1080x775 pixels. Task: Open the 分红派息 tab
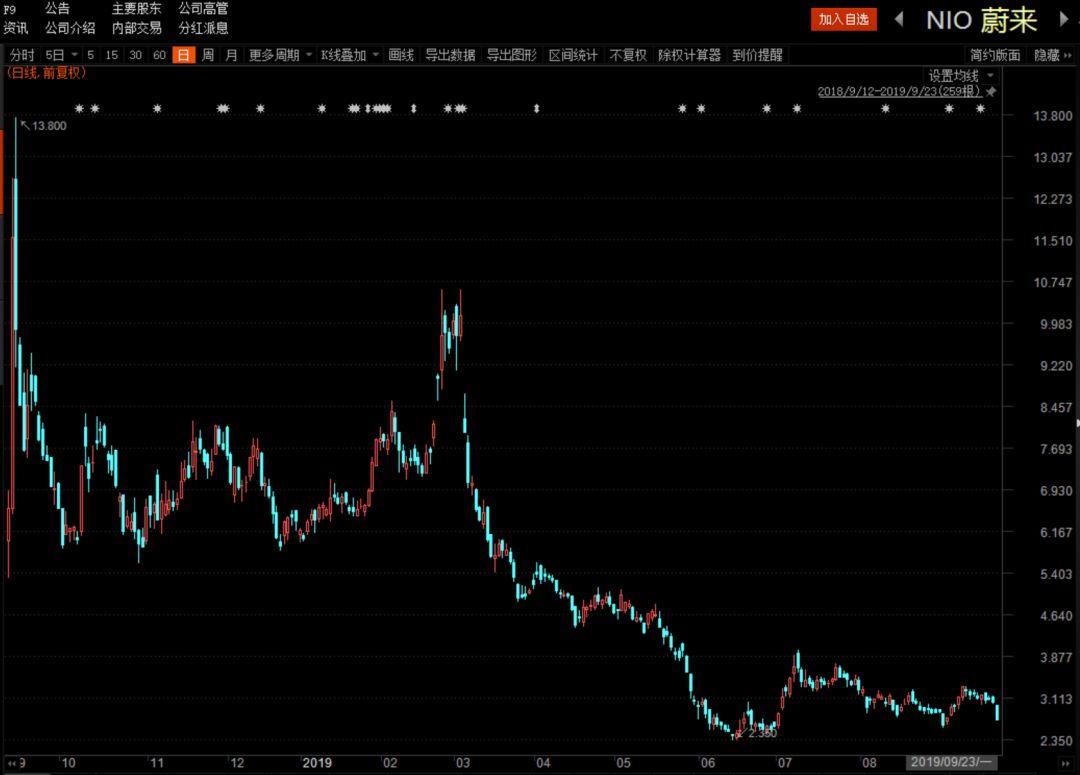[203, 28]
